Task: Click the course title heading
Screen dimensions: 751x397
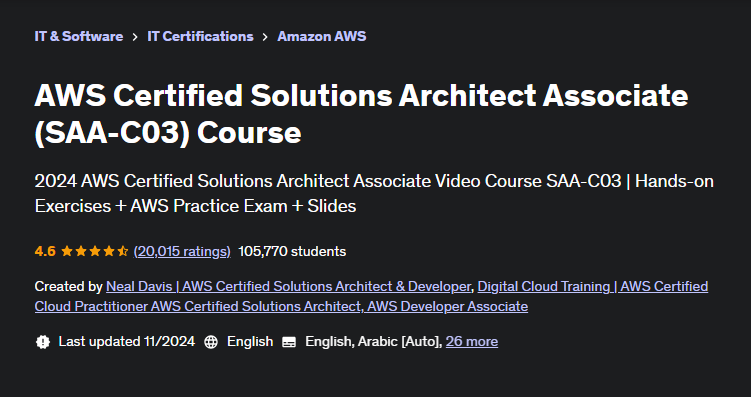Action: click(361, 114)
